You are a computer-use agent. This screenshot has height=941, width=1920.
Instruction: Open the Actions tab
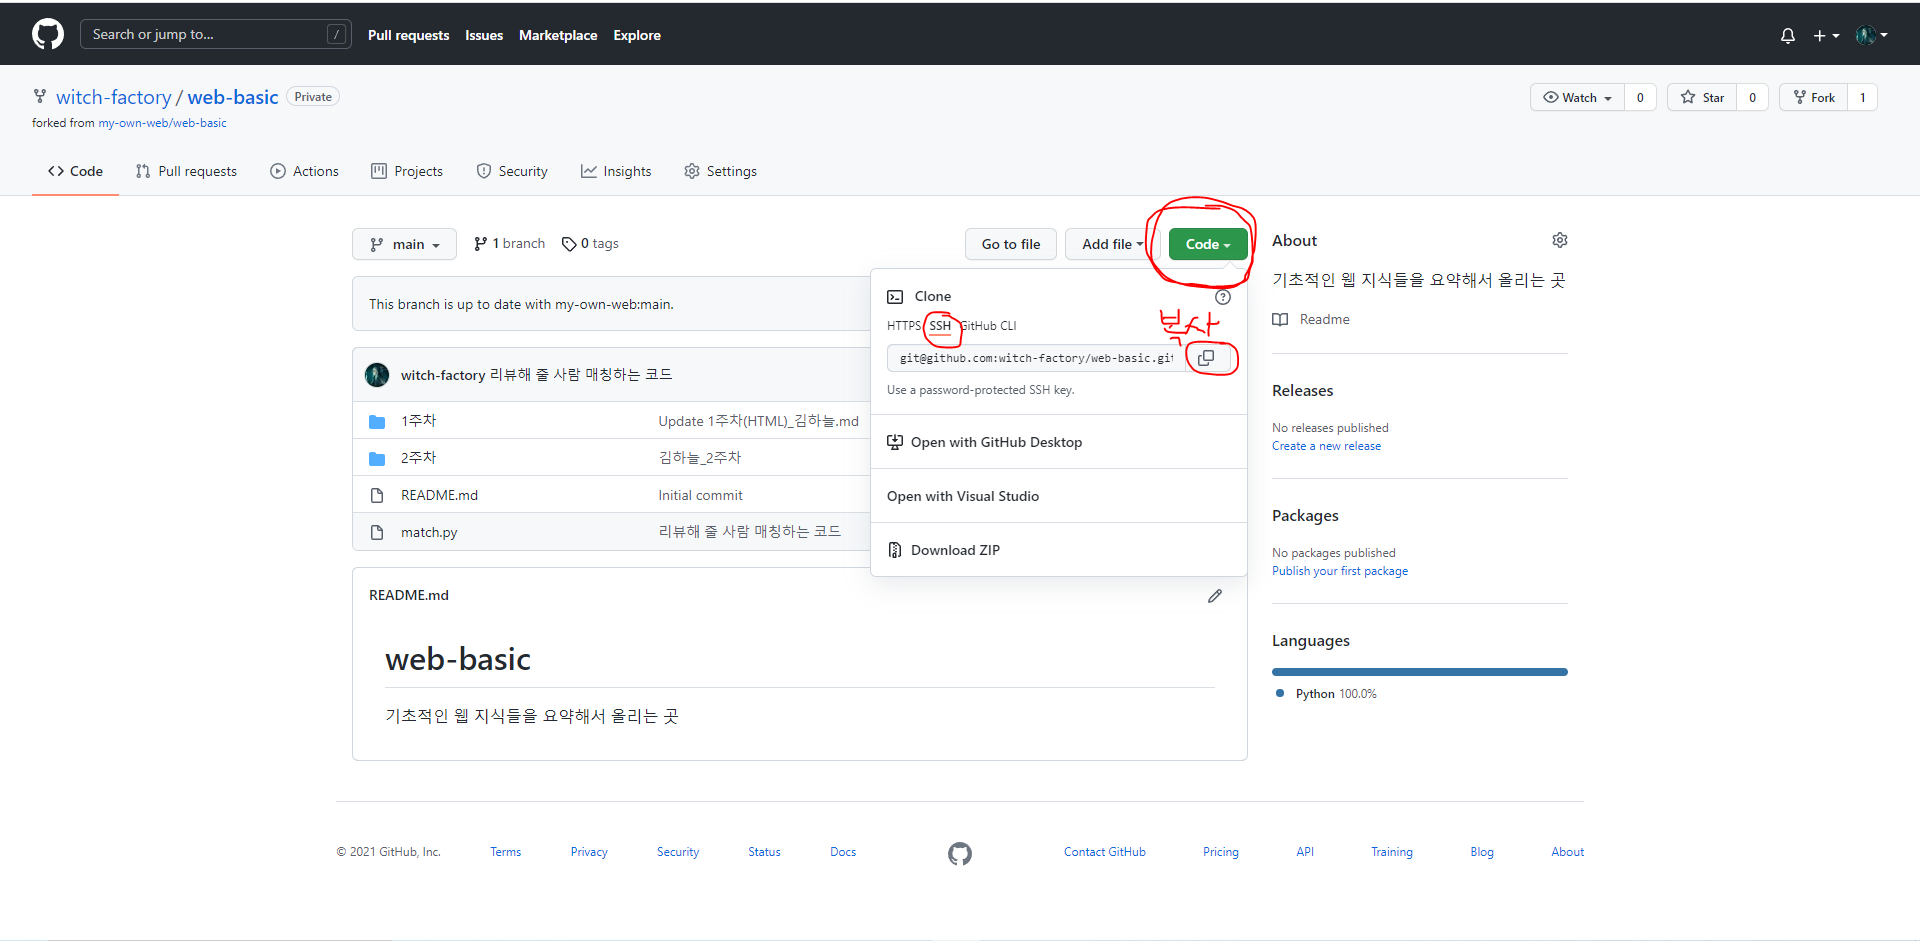point(304,172)
